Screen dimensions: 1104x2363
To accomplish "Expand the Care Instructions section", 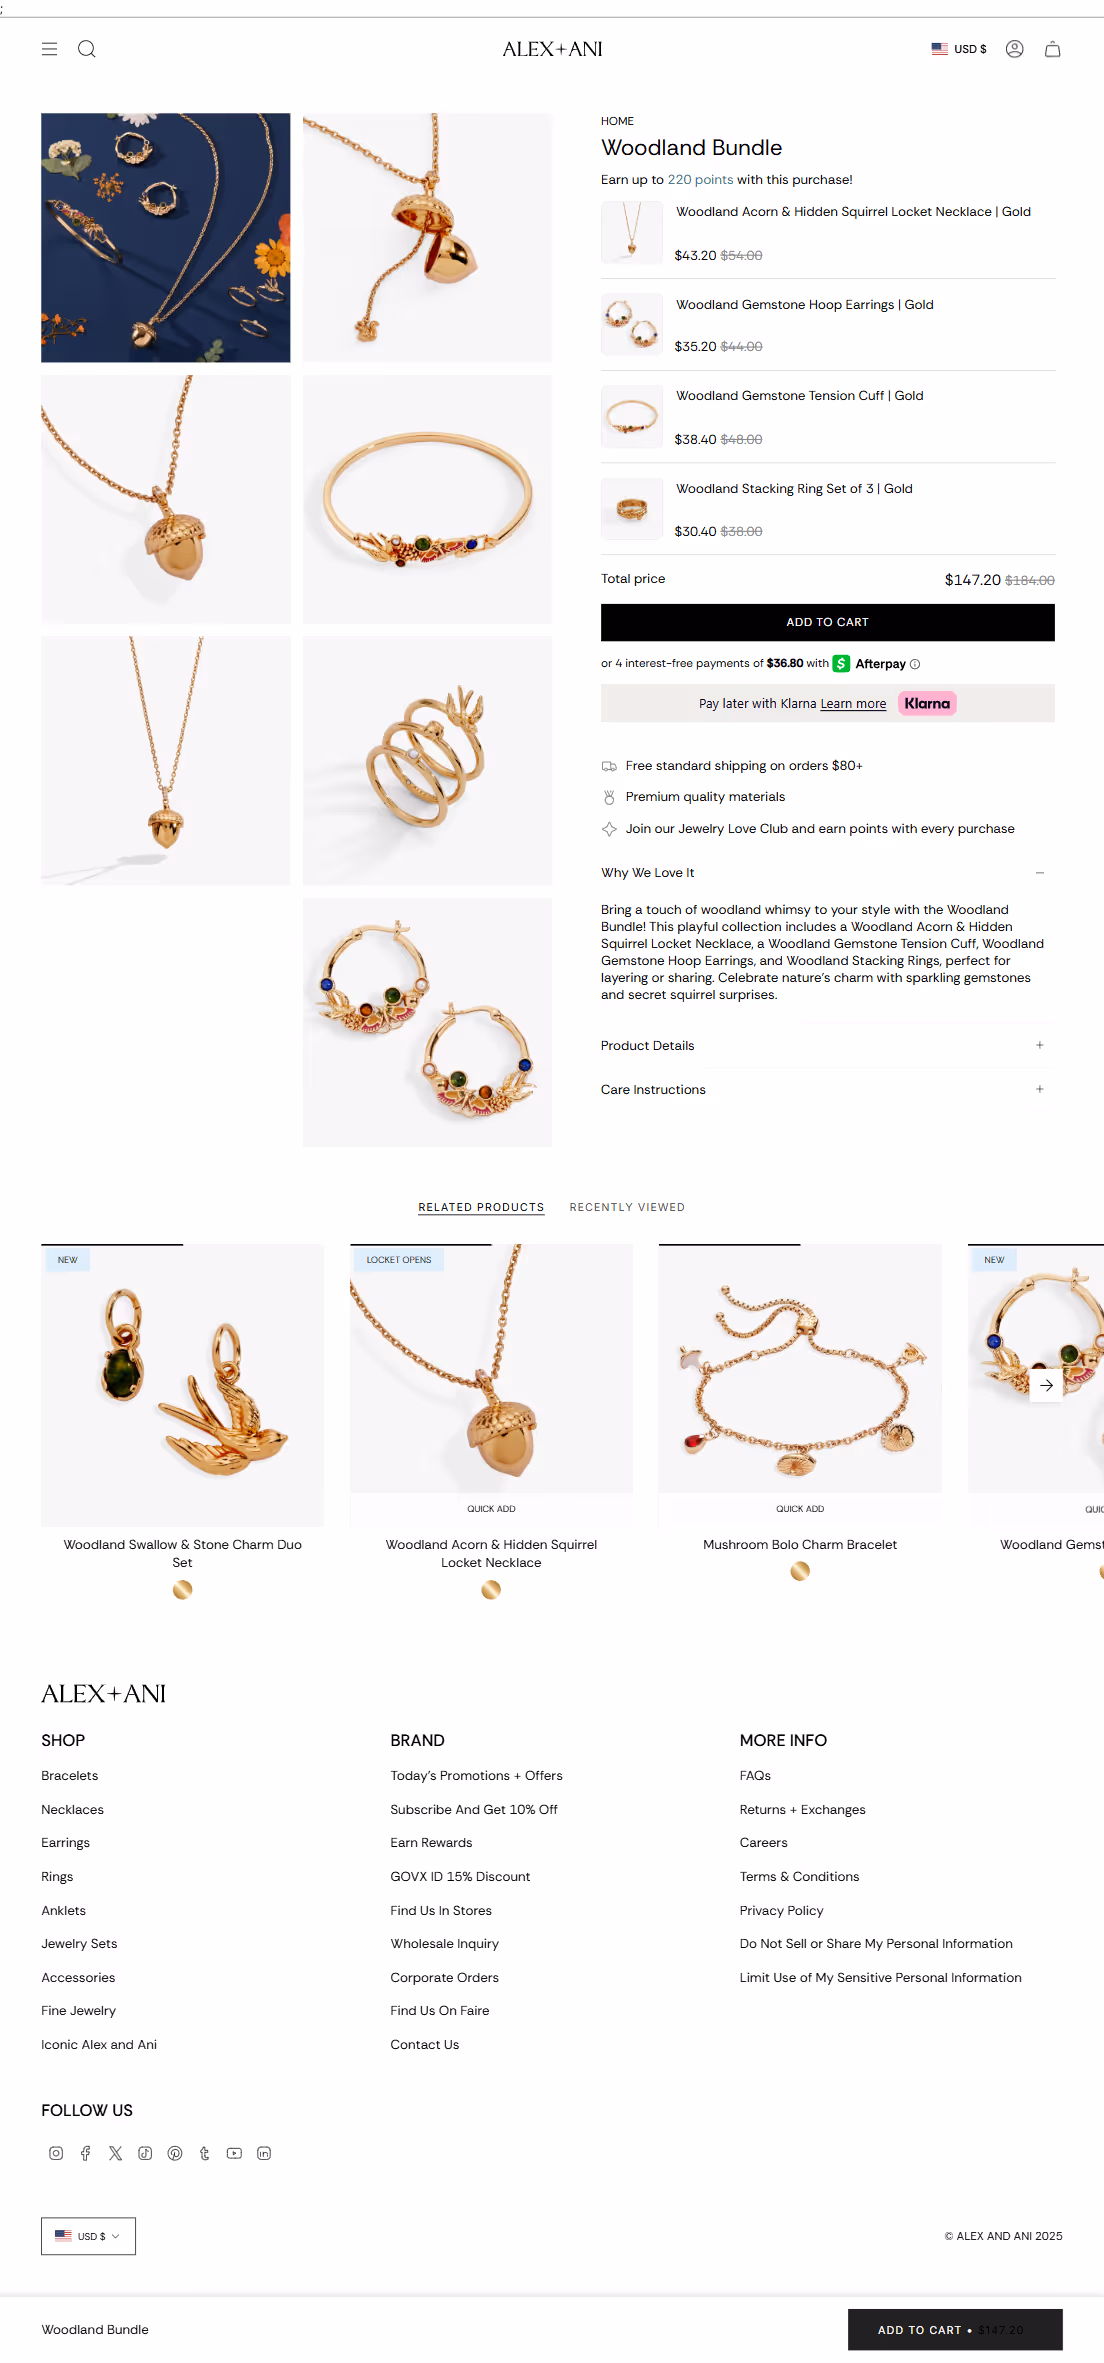I will point(827,1089).
